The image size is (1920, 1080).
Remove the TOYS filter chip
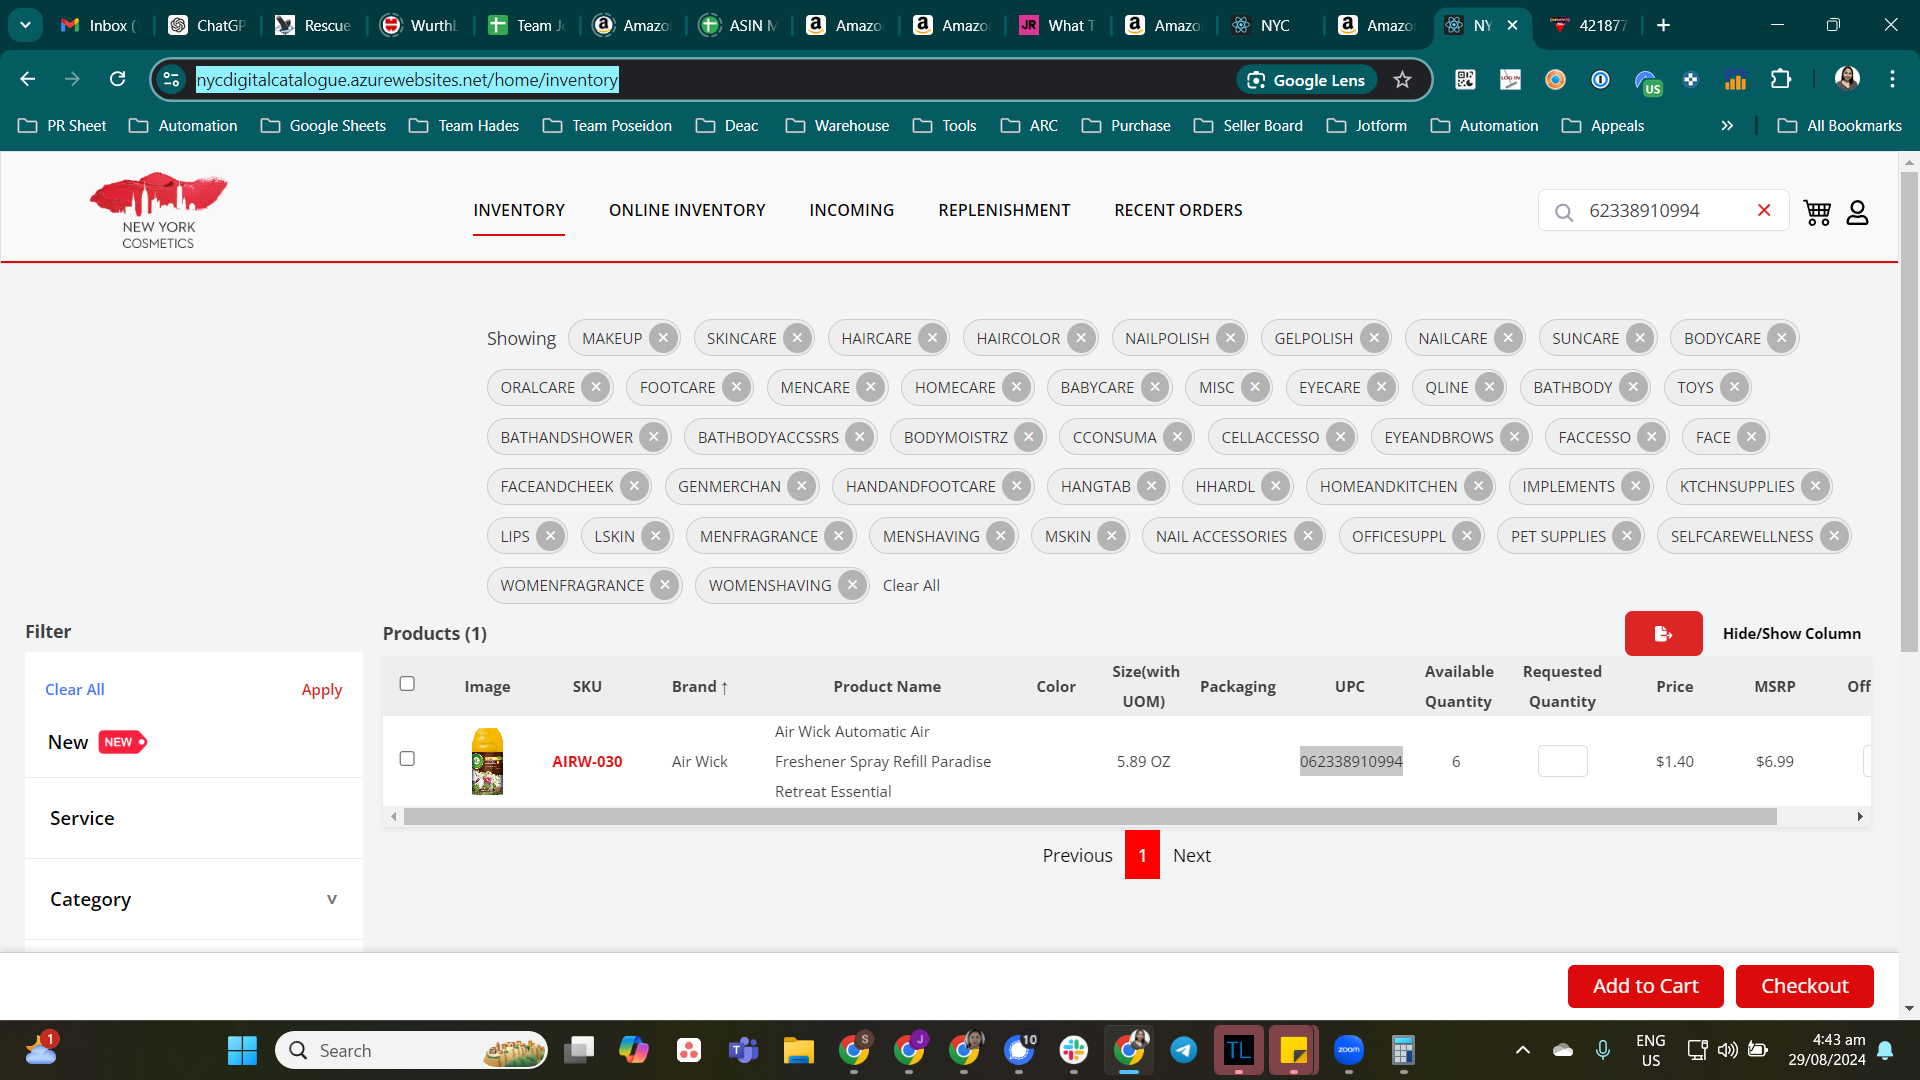(x=1735, y=387)
